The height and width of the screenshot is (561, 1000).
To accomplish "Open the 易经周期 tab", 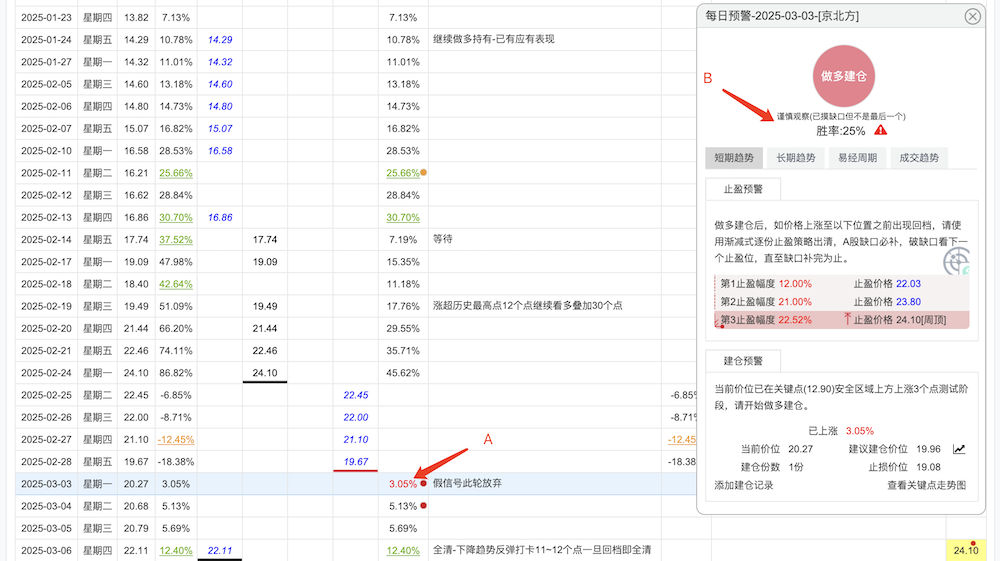I will tap(857, 157).
